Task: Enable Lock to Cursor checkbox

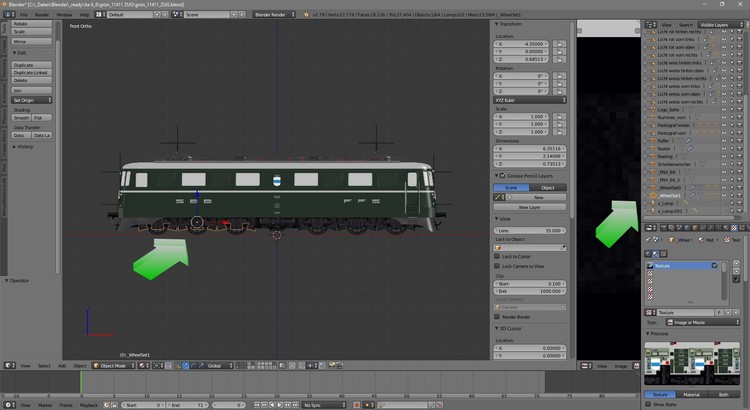Action: [x=497, y=256]
